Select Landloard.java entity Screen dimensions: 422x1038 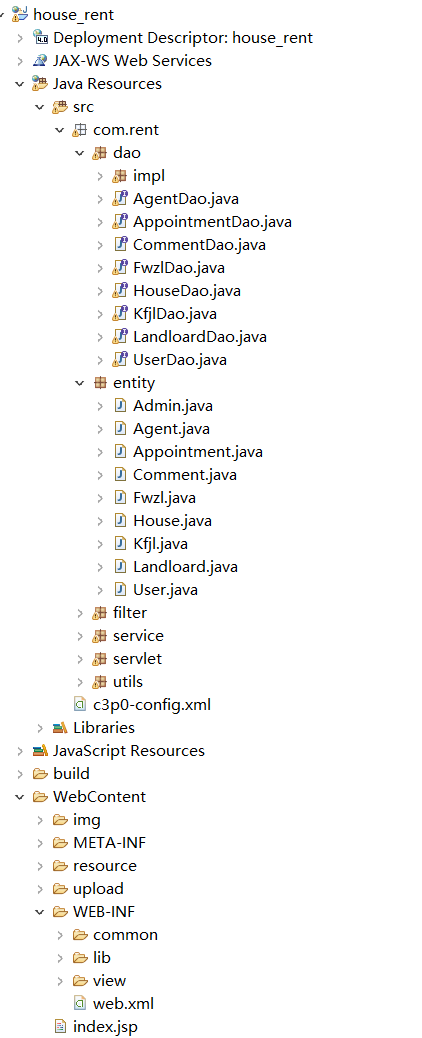[x=185, y=567]
